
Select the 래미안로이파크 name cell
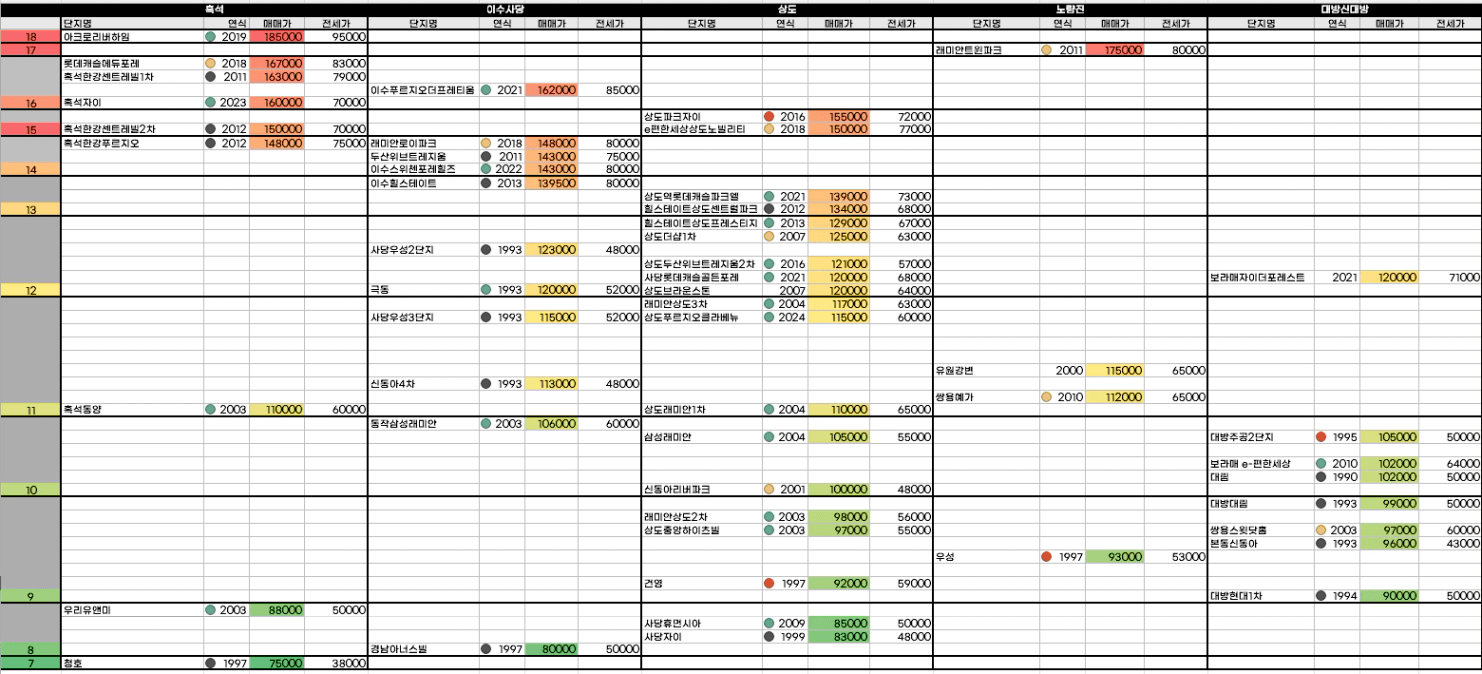(424, 143)
